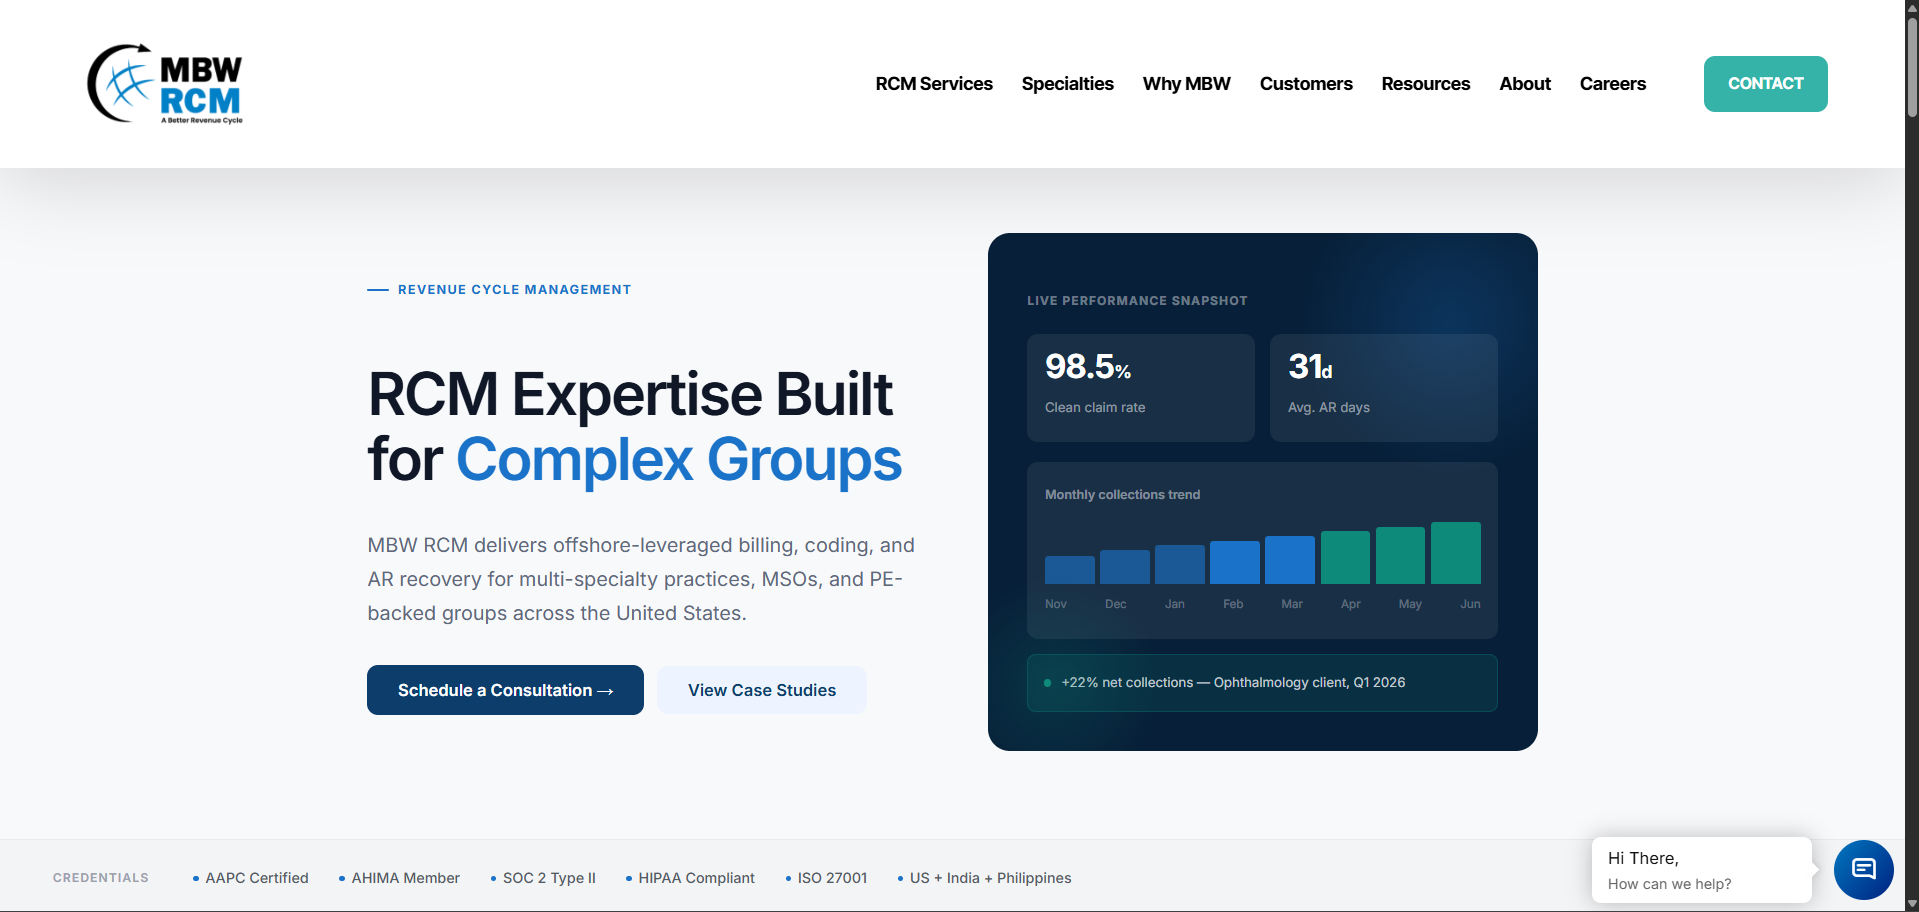1919x912 pixels.
Task: Click the Apr bar in collections chart
Action: (x=1345, y=557)
